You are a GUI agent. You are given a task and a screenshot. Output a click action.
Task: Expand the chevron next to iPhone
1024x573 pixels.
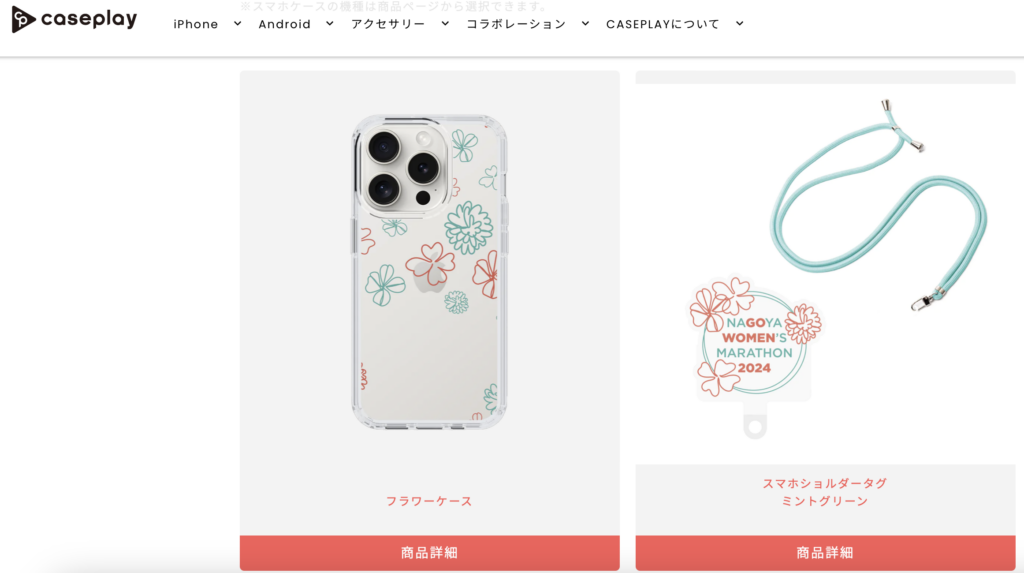(238, 24)
